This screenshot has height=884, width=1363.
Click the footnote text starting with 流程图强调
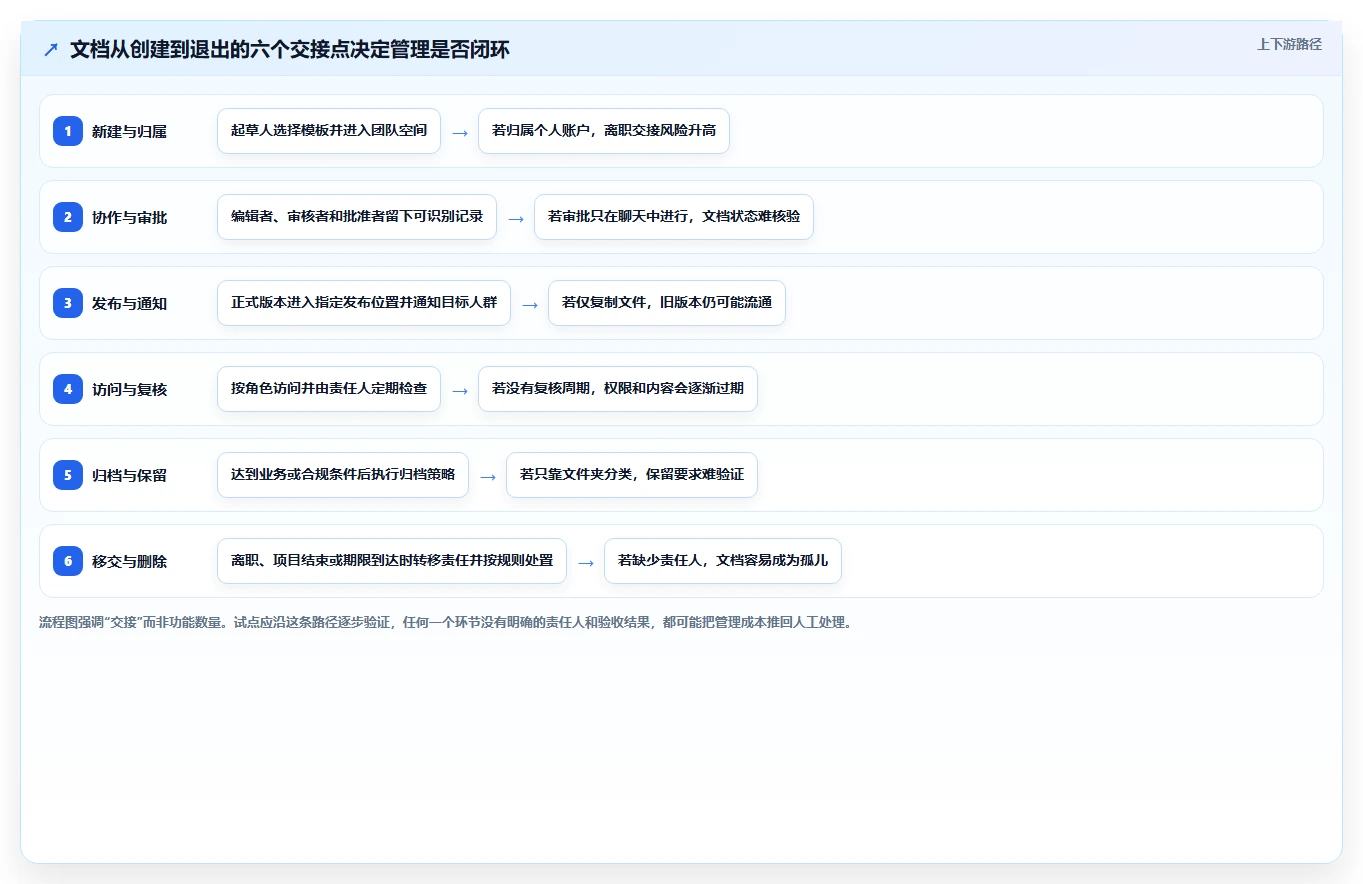click(x=445, y=623)
